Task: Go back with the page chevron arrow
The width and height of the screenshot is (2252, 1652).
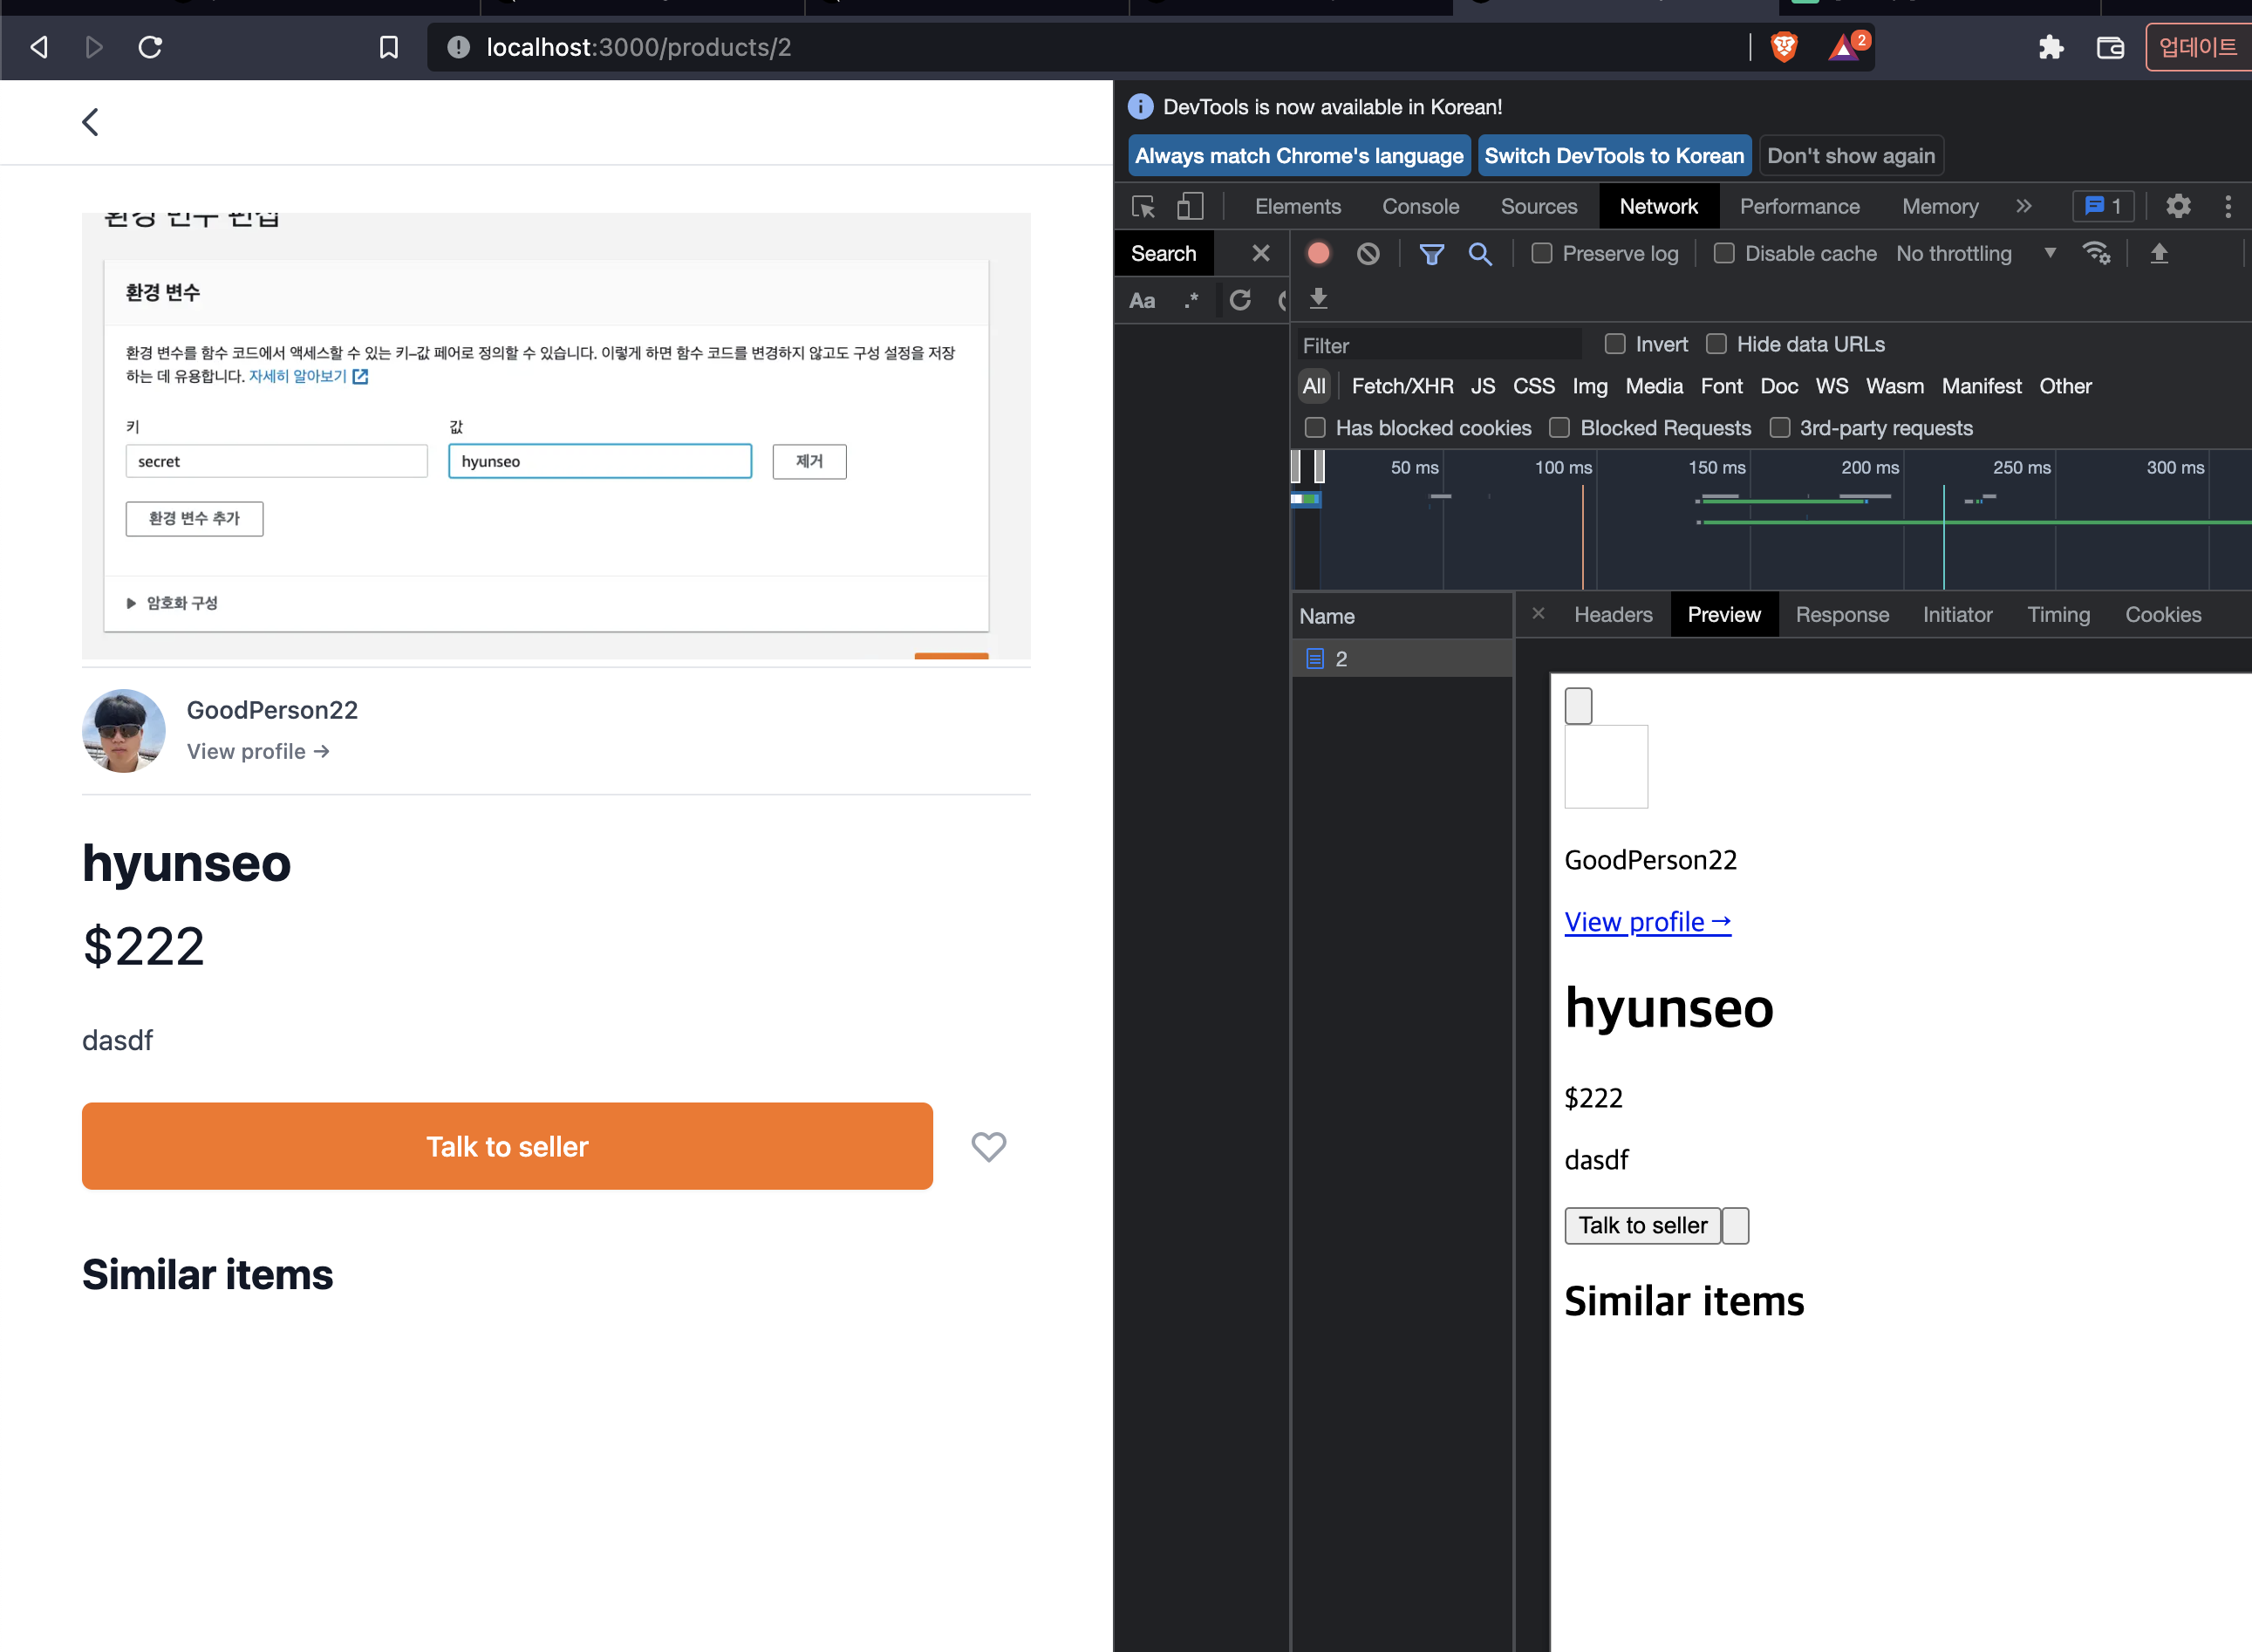Action: [91, 122]
